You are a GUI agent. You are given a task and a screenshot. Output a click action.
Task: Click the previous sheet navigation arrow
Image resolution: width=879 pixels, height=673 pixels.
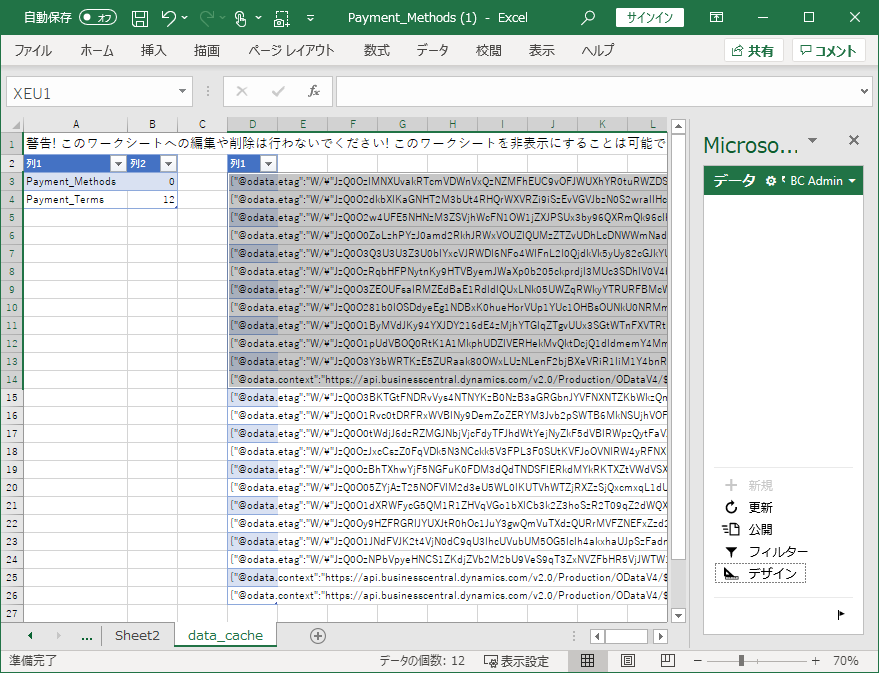pyautogui.click(x=30, y=635)
